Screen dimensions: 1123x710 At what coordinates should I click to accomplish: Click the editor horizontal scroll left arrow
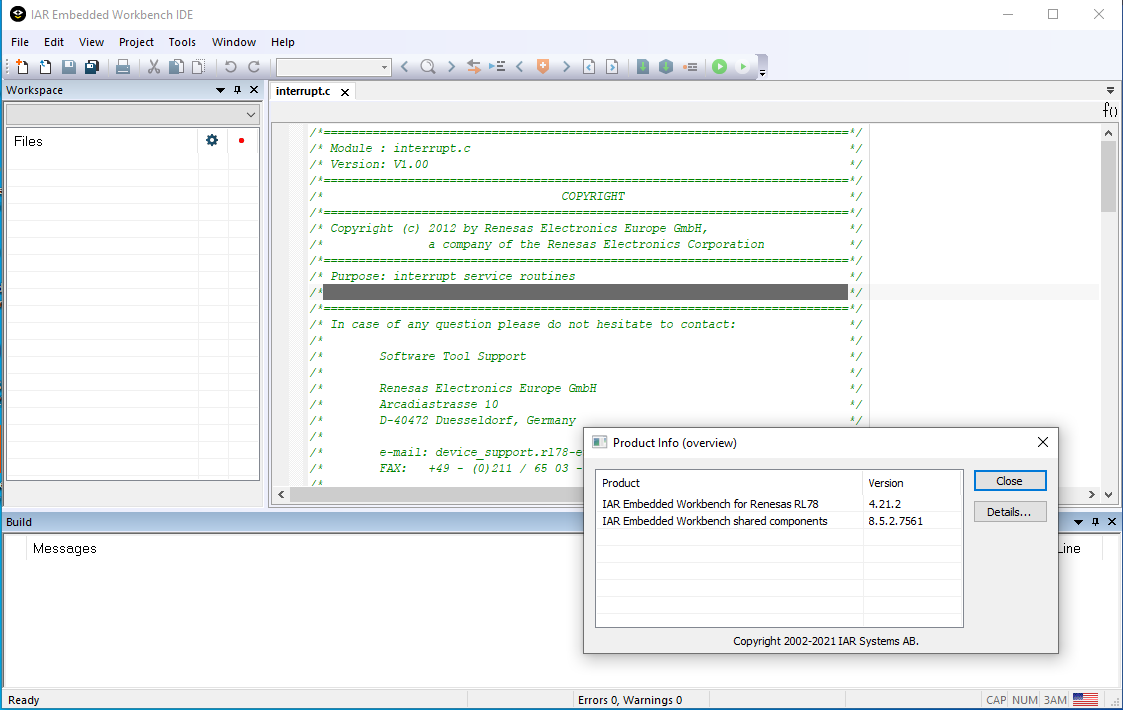281,494
